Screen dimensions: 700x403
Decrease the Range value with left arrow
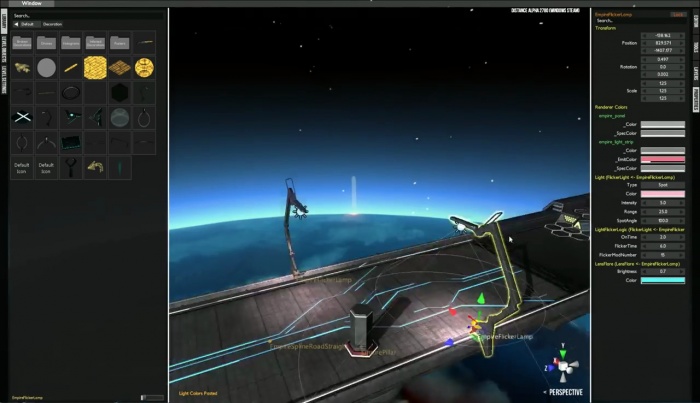click(x=644, y=212)
